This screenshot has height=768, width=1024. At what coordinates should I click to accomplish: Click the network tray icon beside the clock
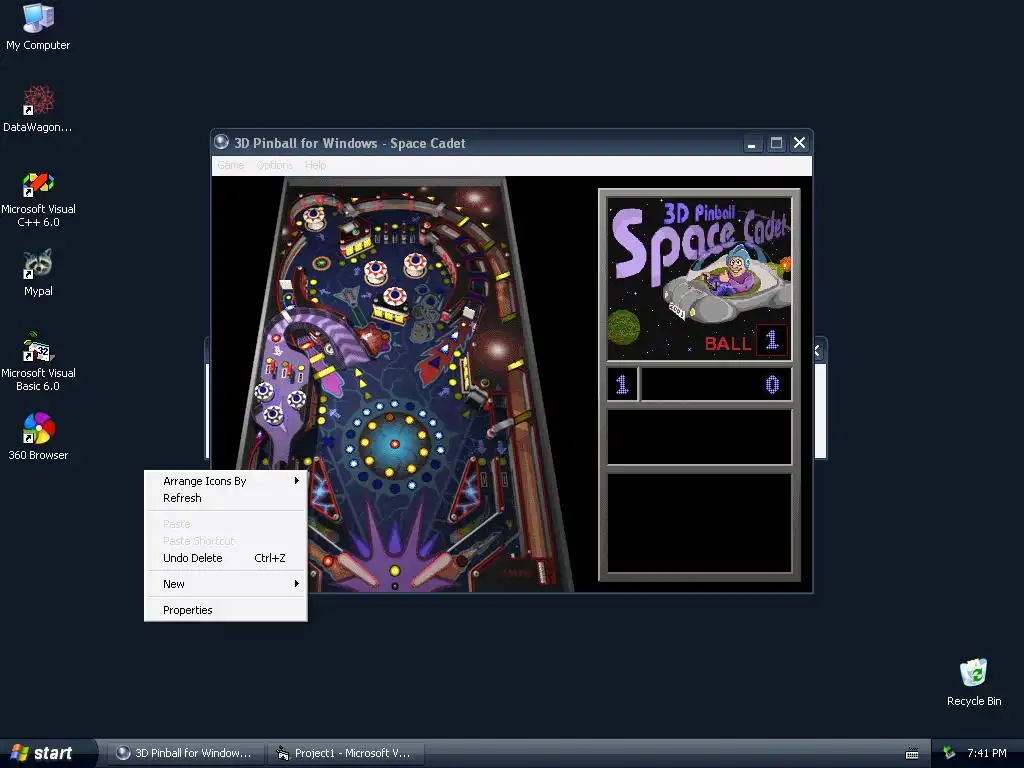[x=949, y=753]
